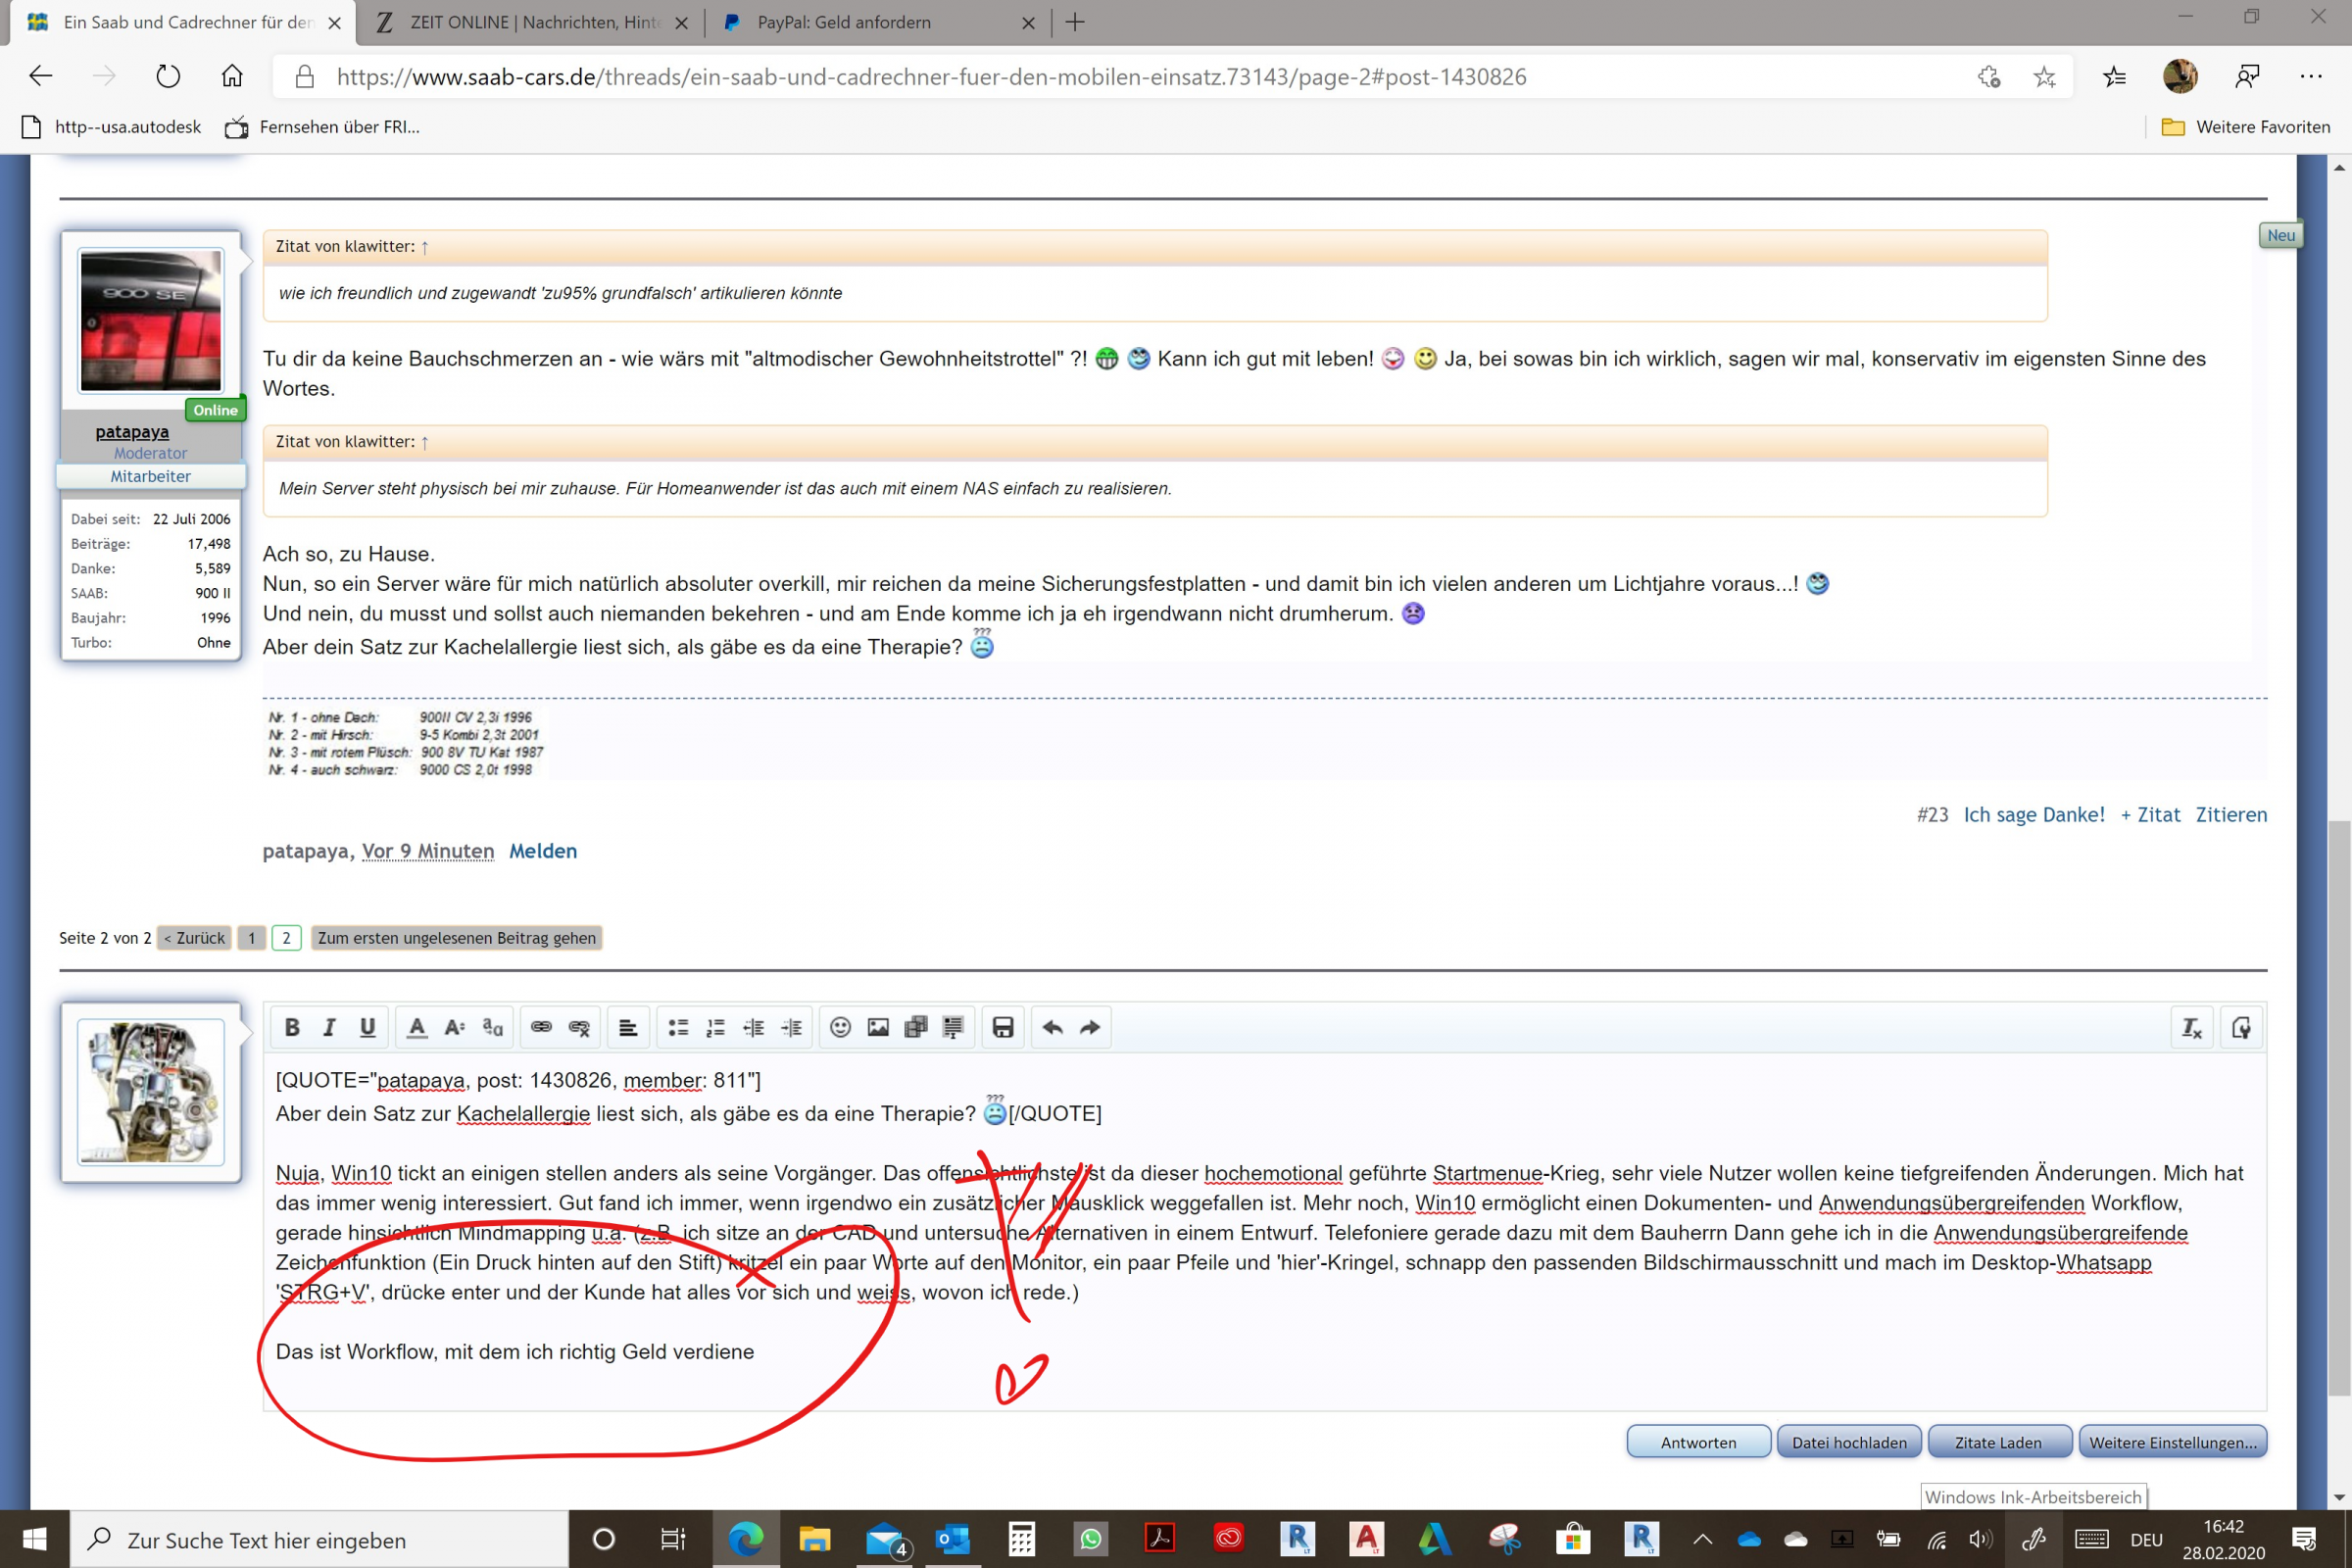Insert a link with the chain icon
This screenshot has height=1568, width=2352.
tap(541, 1027)
